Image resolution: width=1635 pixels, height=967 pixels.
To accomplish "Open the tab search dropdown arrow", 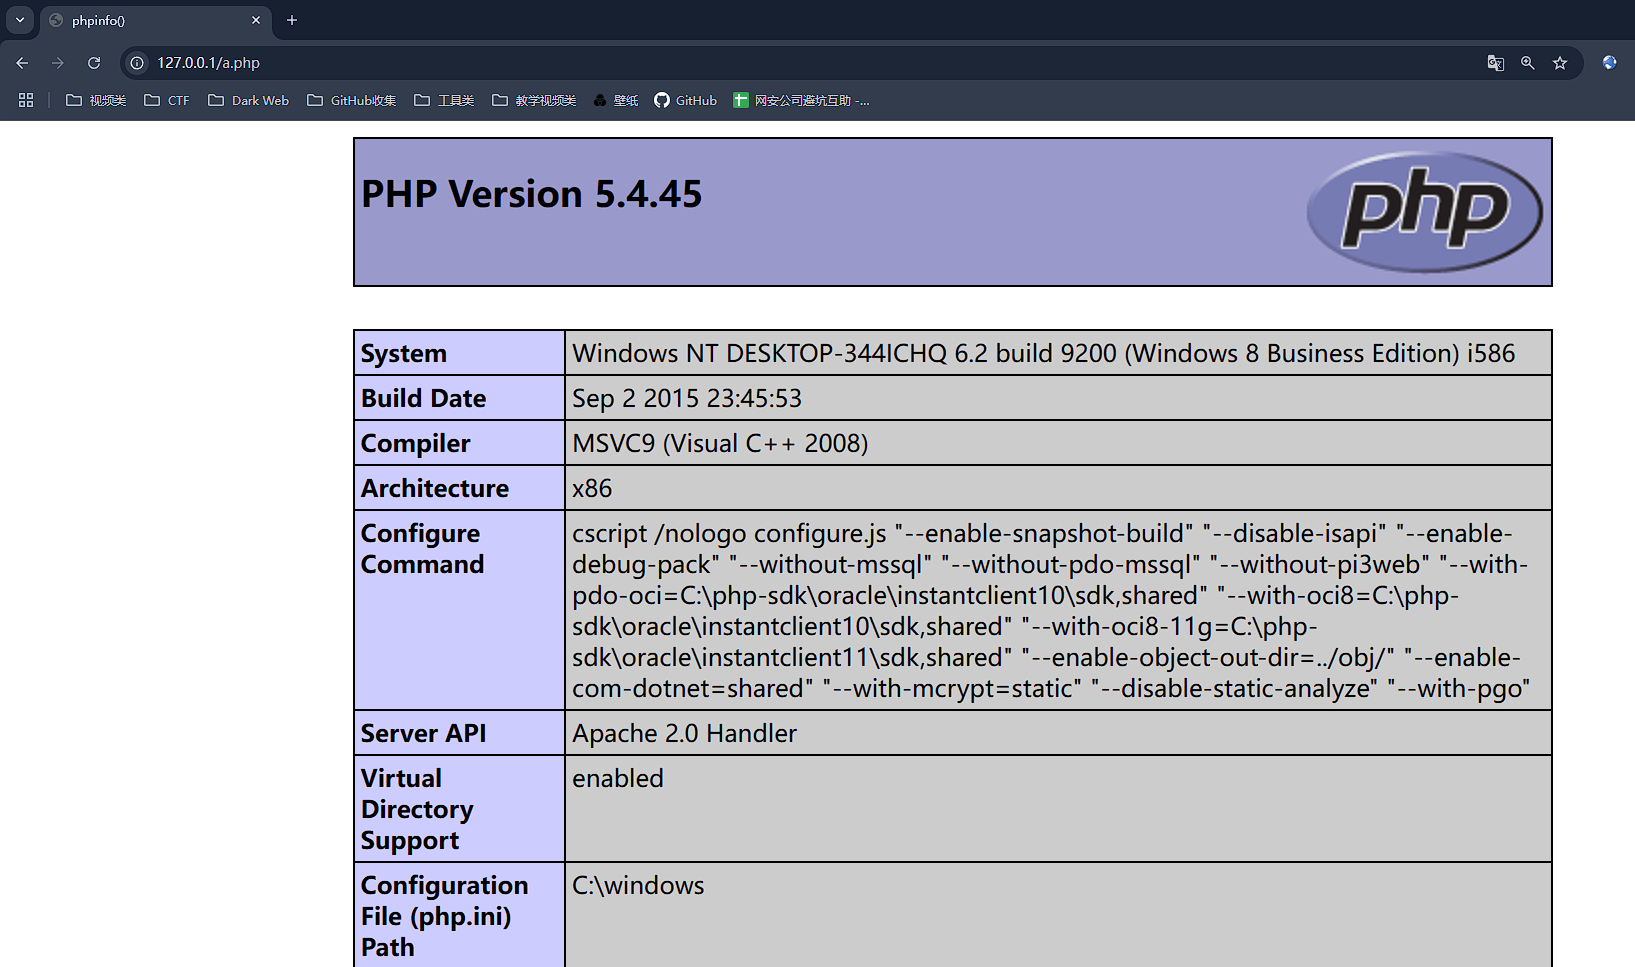I will (20, 20).
